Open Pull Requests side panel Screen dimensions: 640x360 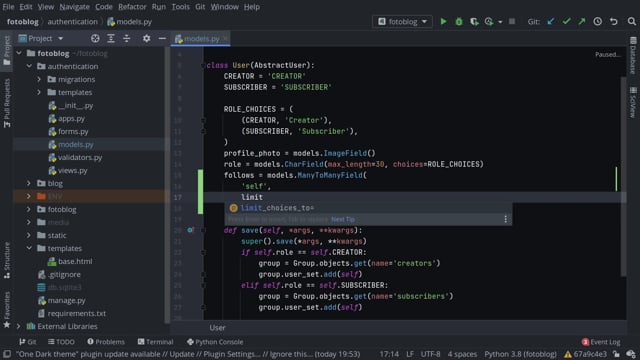pyautogui.click(x=7, y=103)
